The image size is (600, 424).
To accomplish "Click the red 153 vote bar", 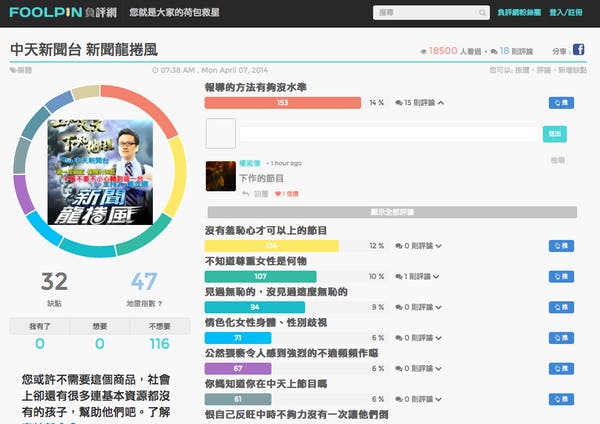I will pyautogui.click(x=283, y=103).
